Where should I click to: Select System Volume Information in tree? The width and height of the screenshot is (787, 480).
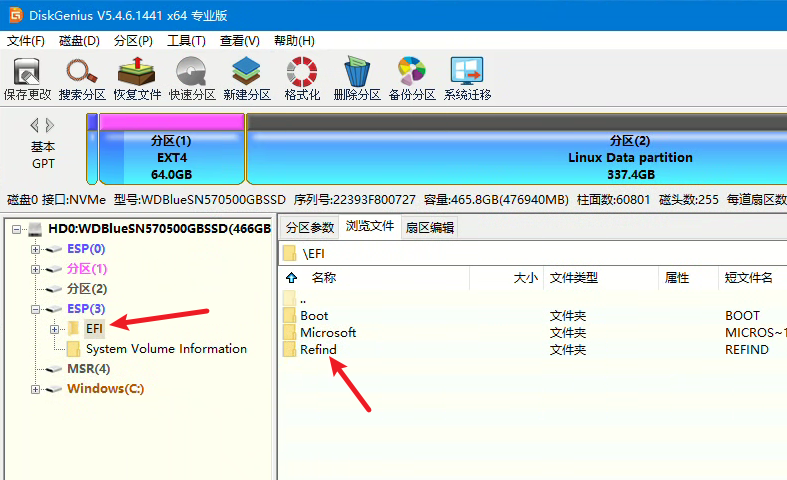pos(166,348)
